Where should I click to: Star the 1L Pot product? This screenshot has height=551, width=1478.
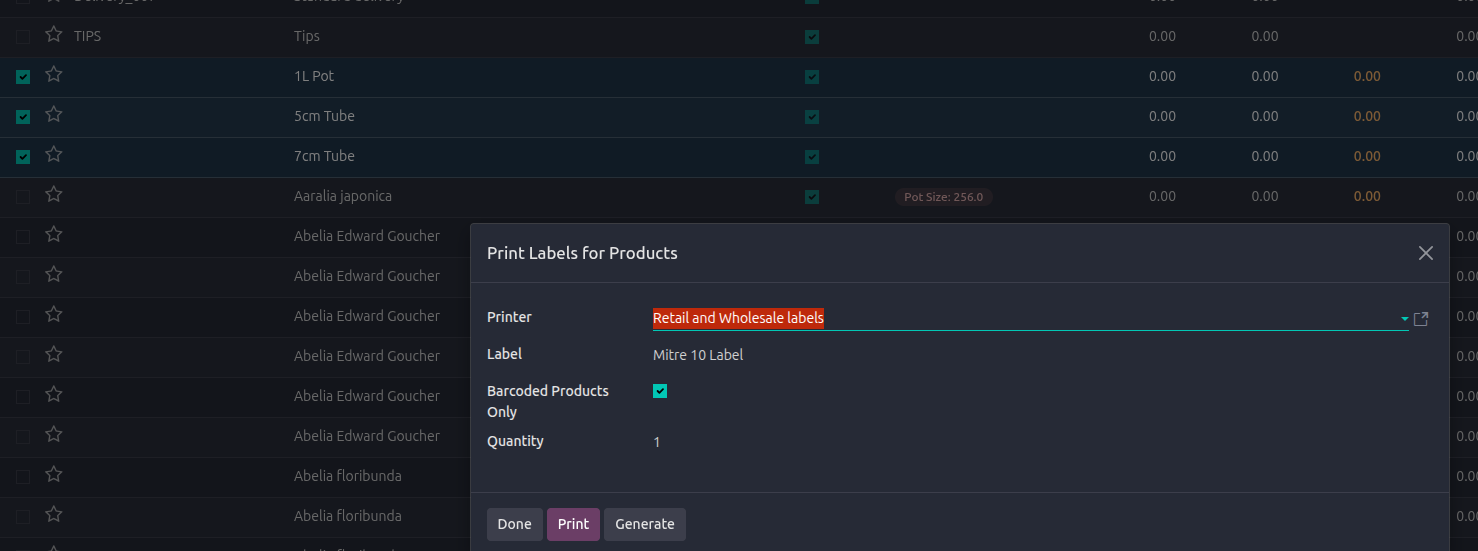pyautogui.click(x=54, y=75)
